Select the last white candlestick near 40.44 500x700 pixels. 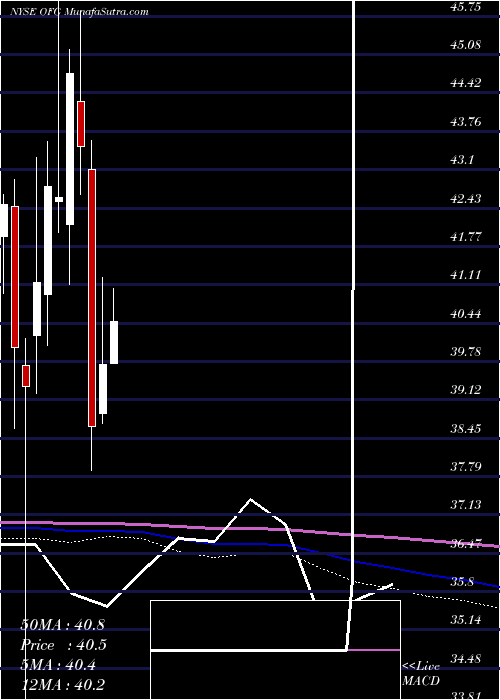pyautogui.click(x=114, y=342)
